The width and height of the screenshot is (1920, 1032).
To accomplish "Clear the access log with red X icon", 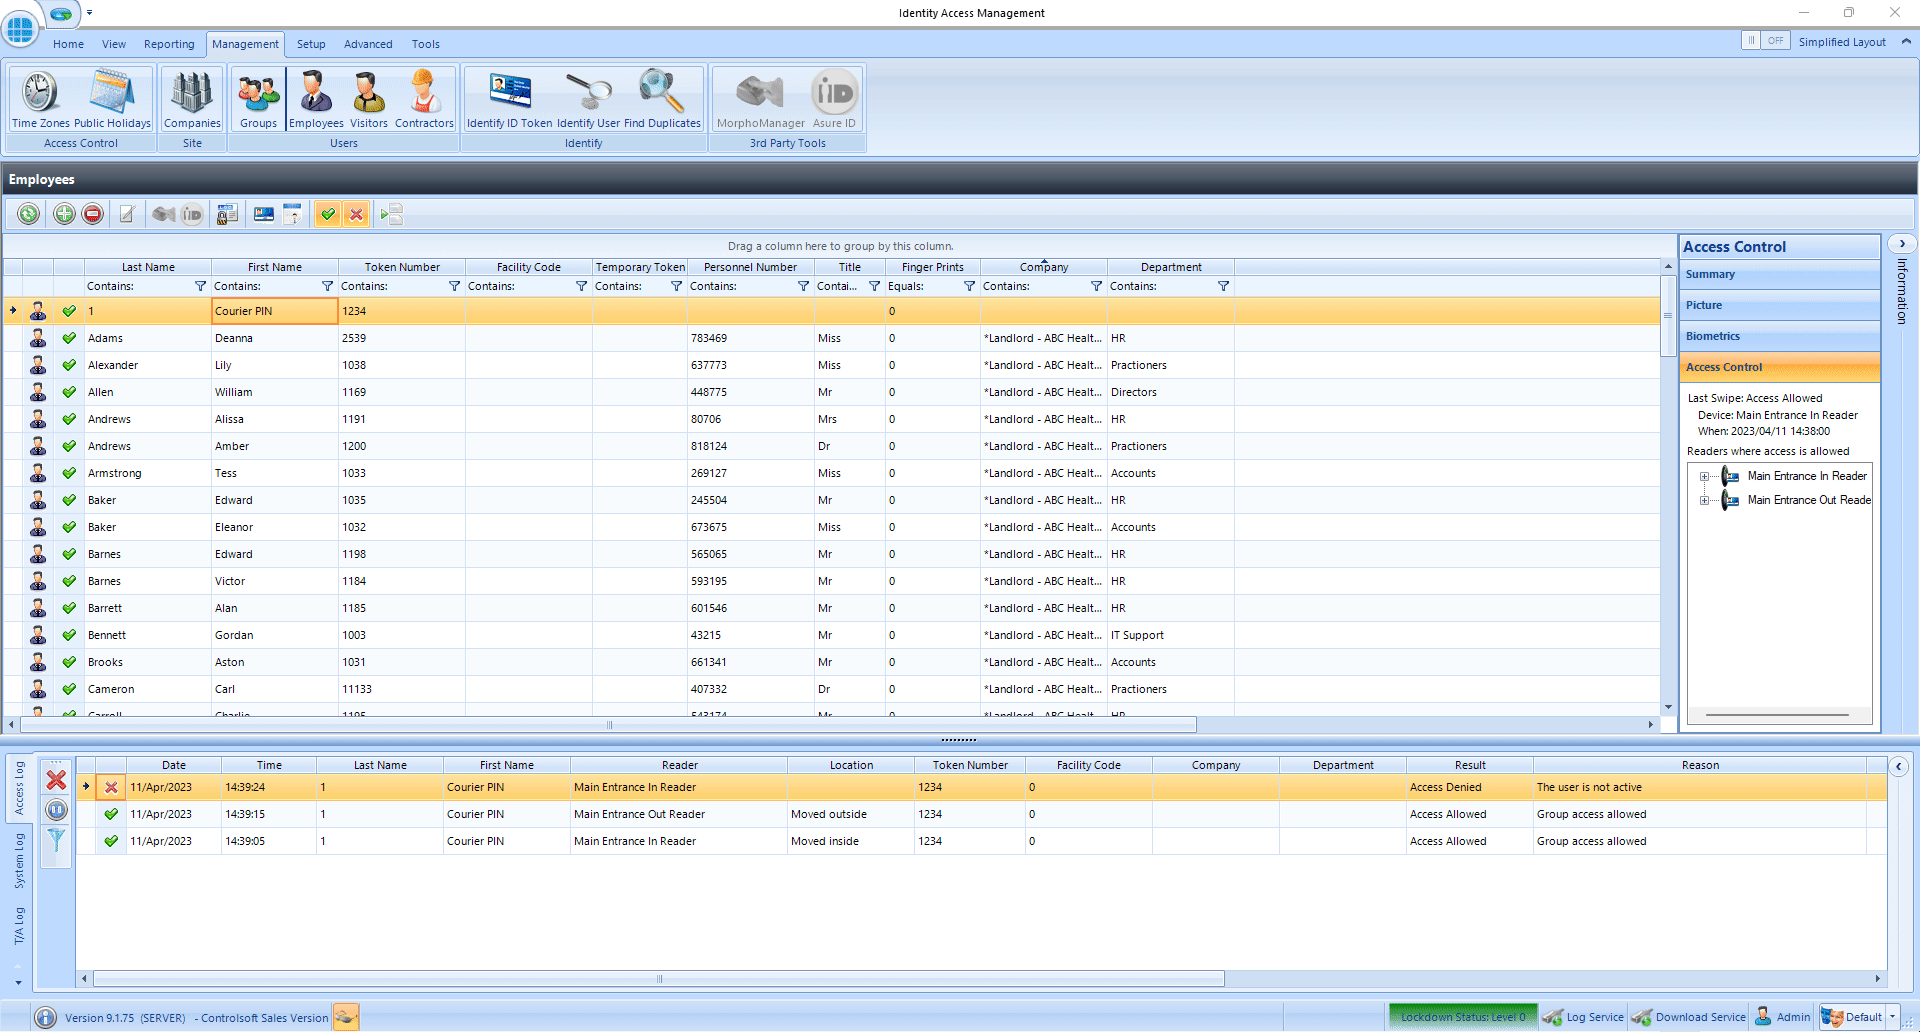I will pyautogui.click(x=57, y=780).
